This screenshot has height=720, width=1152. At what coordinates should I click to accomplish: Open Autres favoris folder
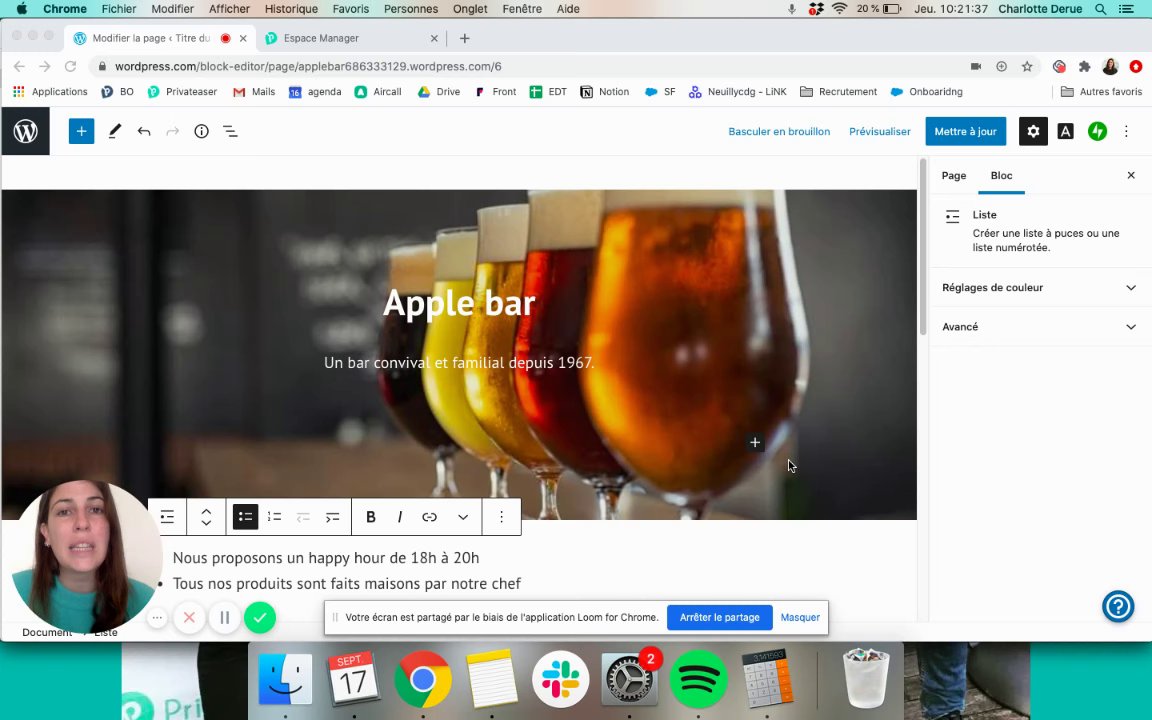(x=1101, y=92)
